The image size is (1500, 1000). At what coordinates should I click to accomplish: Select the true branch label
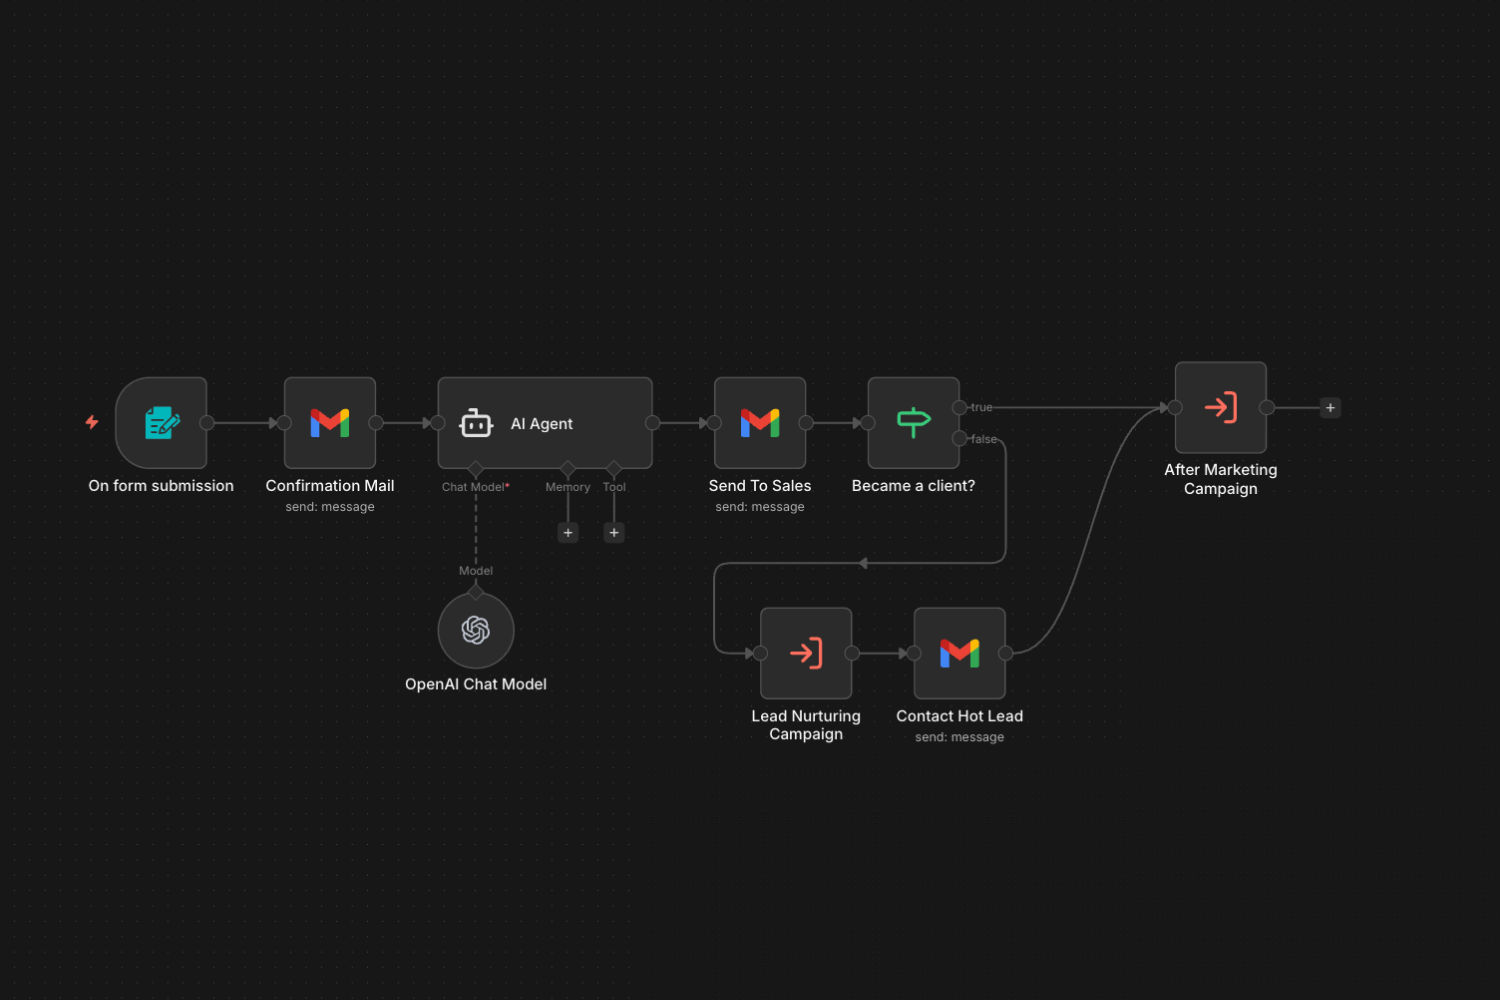[x=980, y=407]
